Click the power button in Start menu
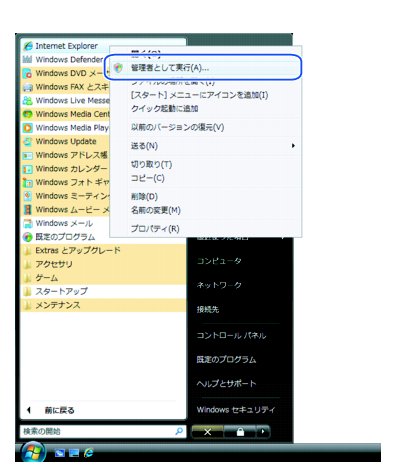395x474 pixels. 207,432
